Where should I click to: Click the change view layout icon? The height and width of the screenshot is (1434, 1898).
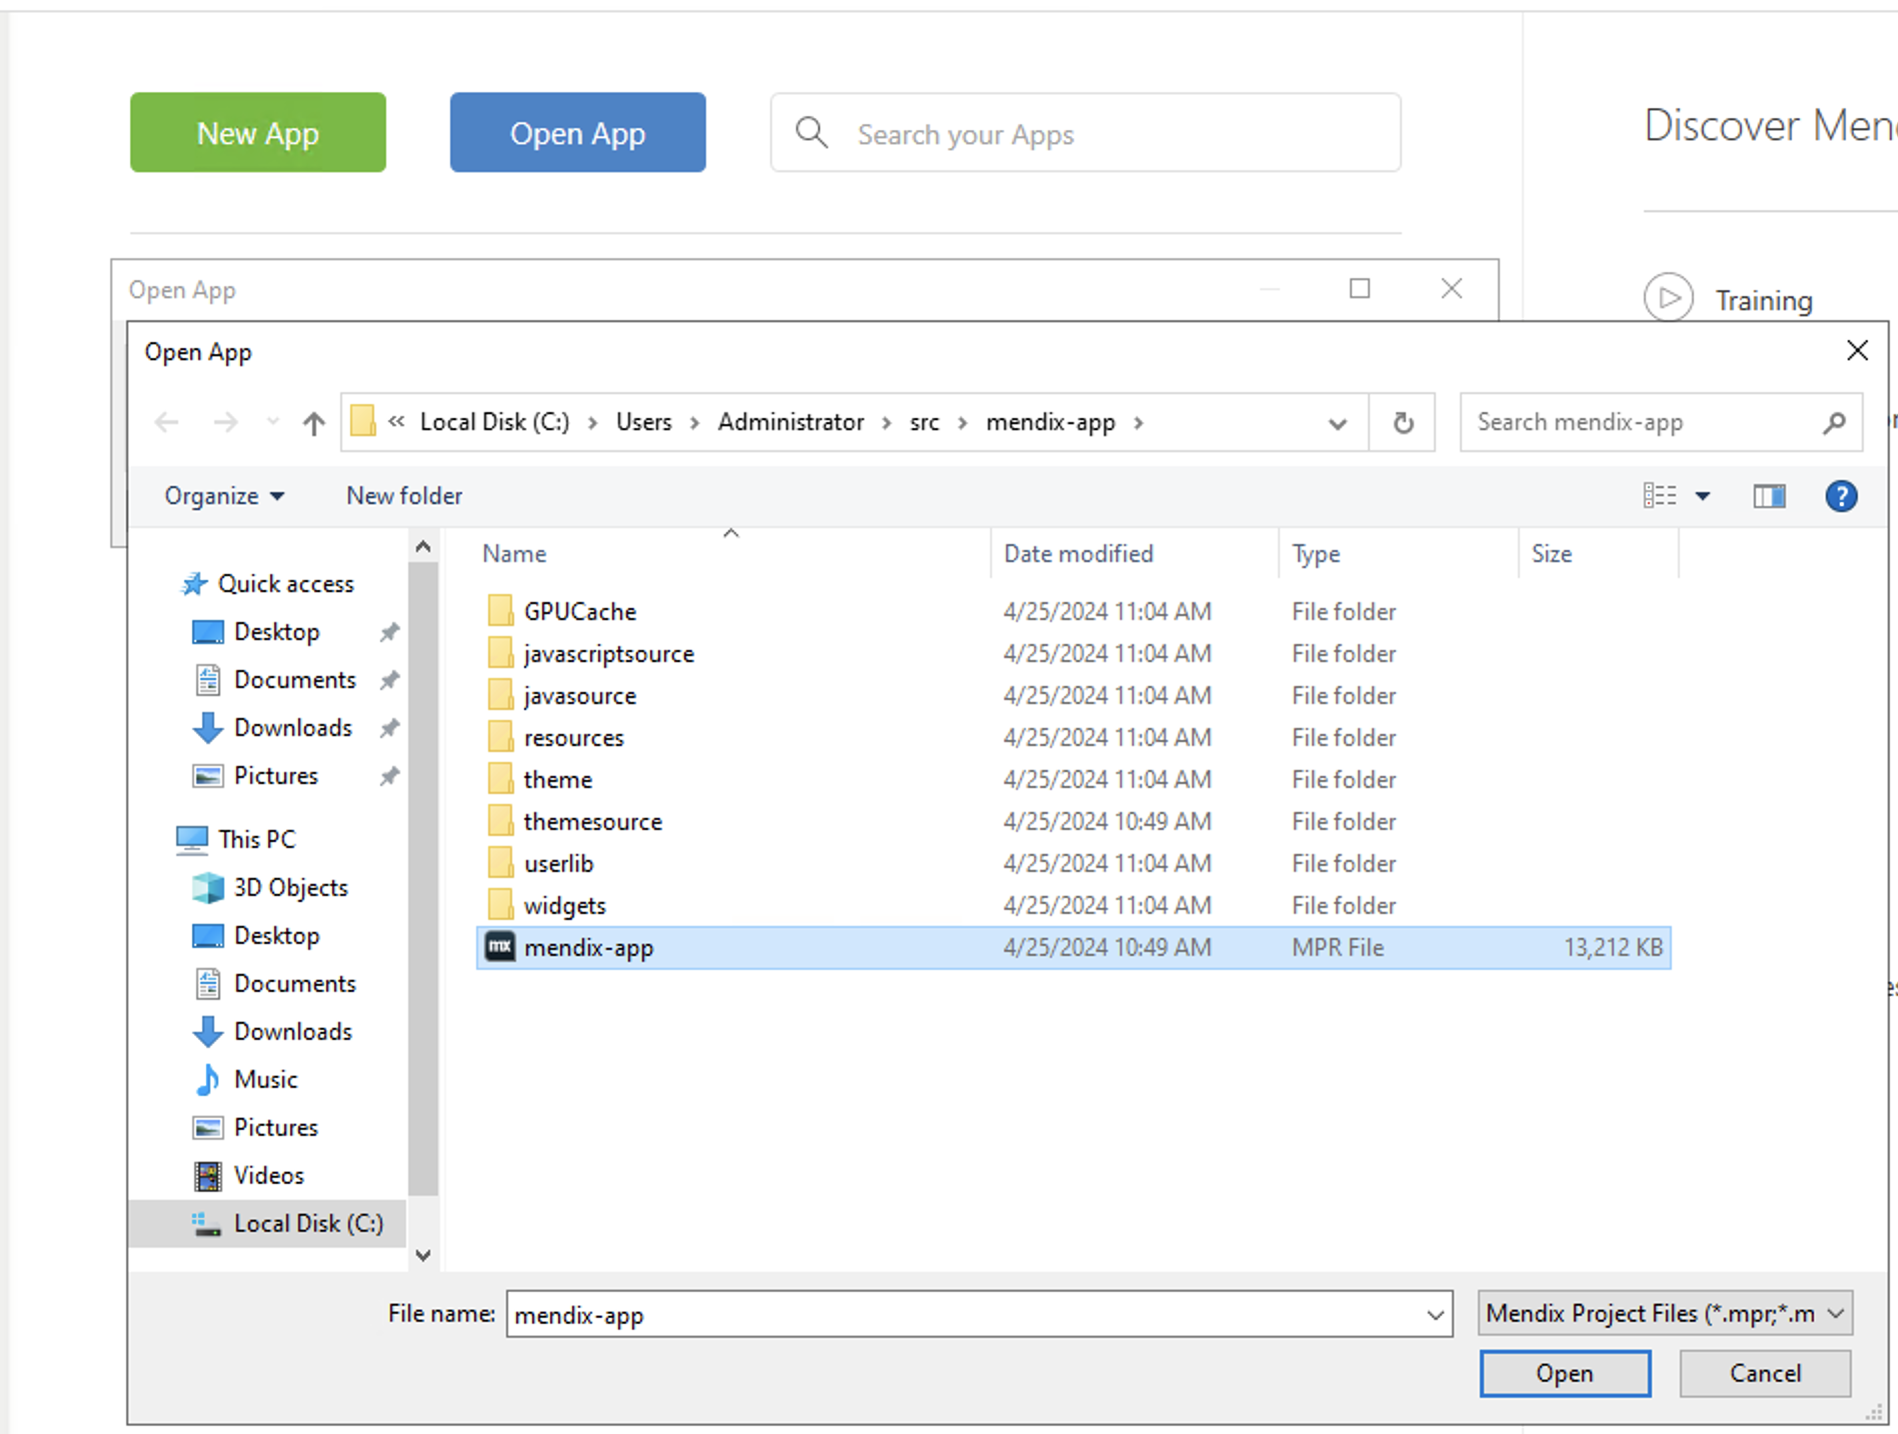click(x=1659, y=496)
